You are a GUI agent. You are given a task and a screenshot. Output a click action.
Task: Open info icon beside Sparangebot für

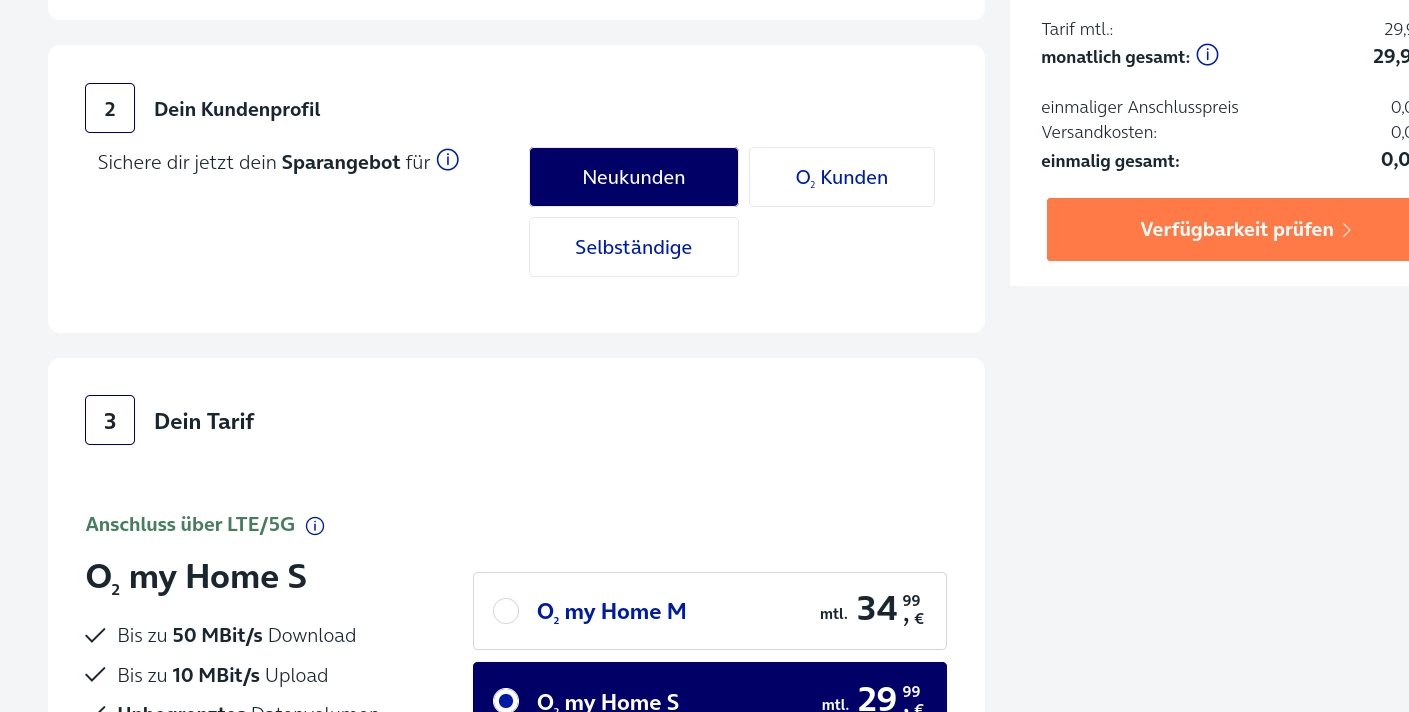click(448, 160)
